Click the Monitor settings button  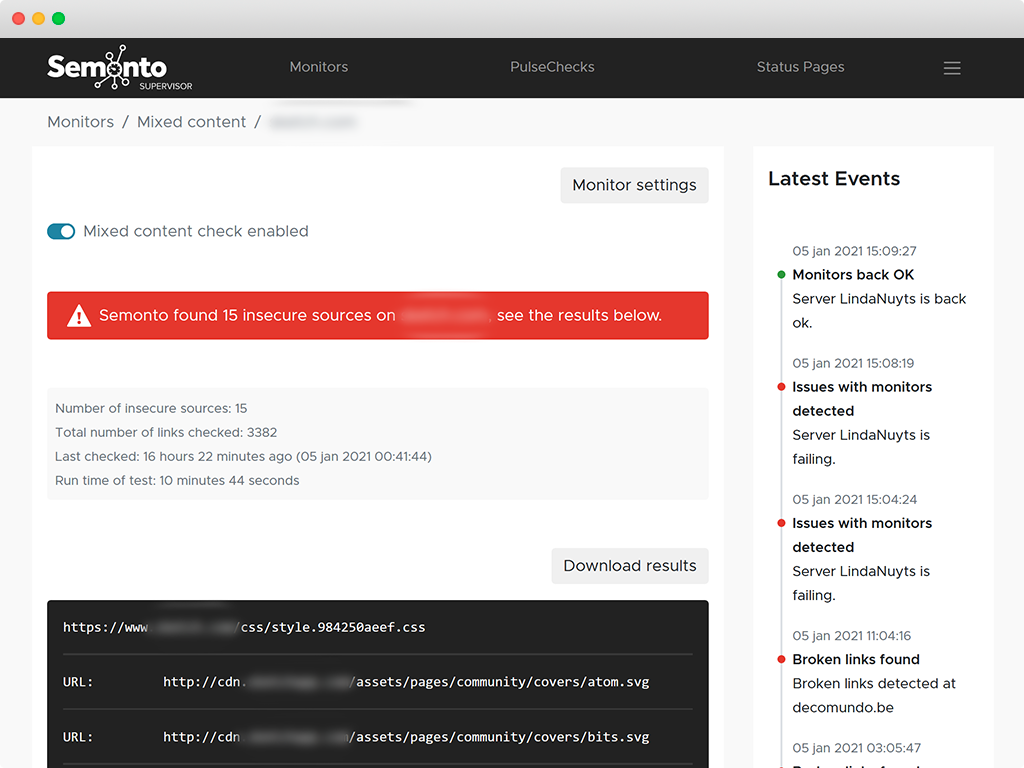[x=634, y=185]
